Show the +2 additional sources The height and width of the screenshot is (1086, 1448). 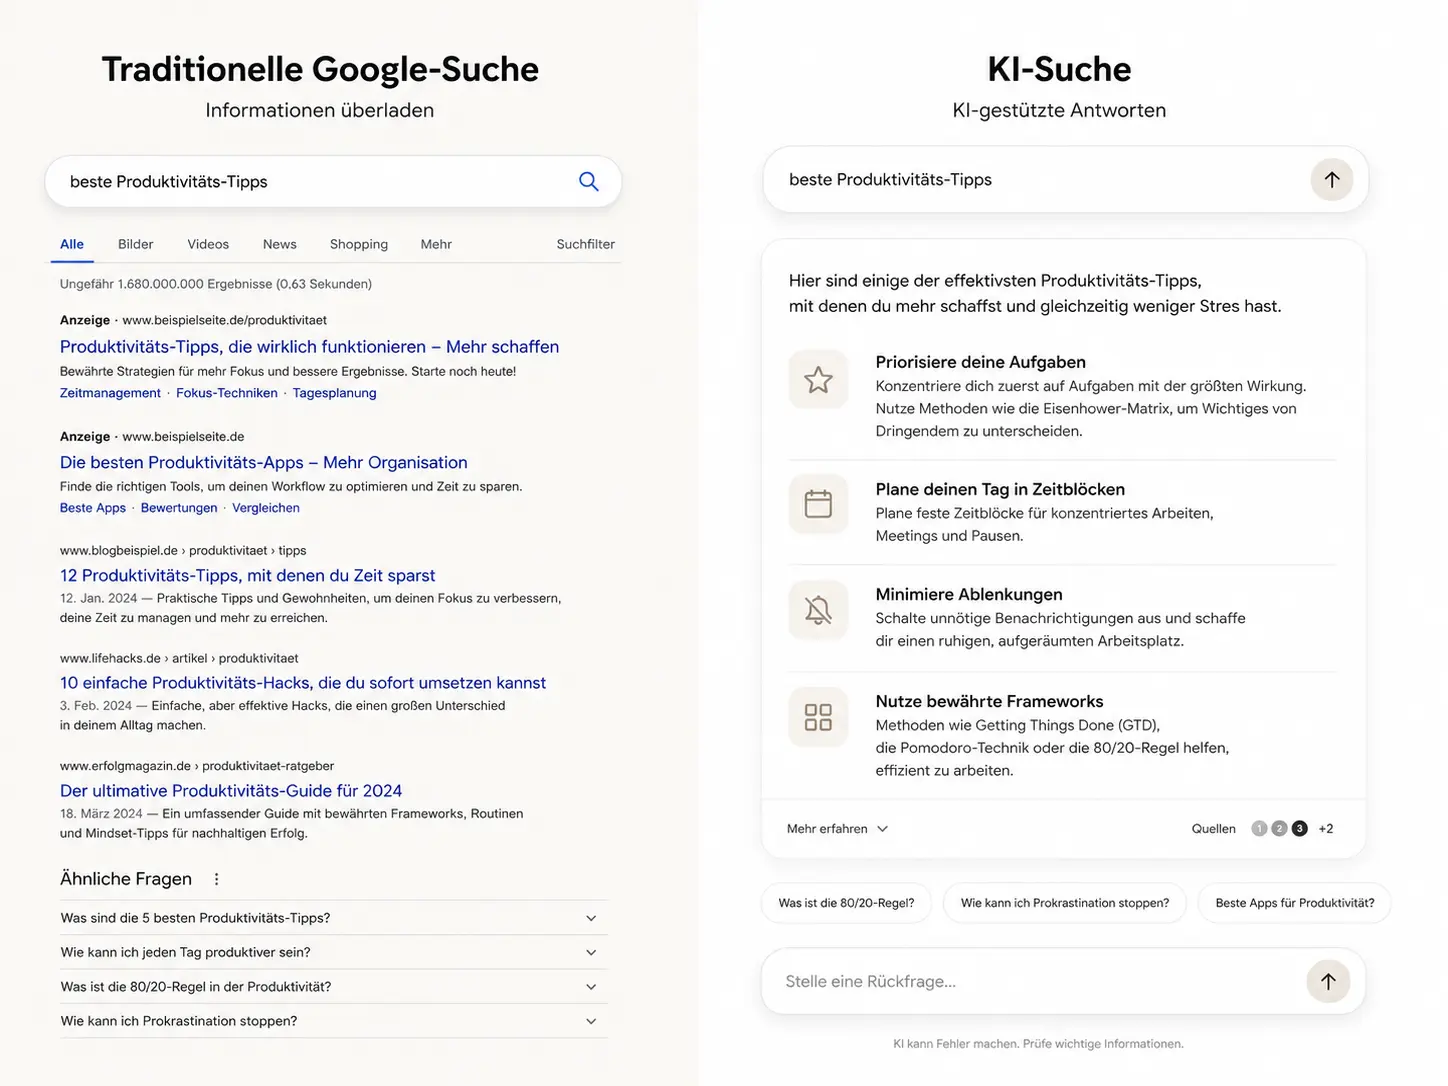tap(1326, 829)
